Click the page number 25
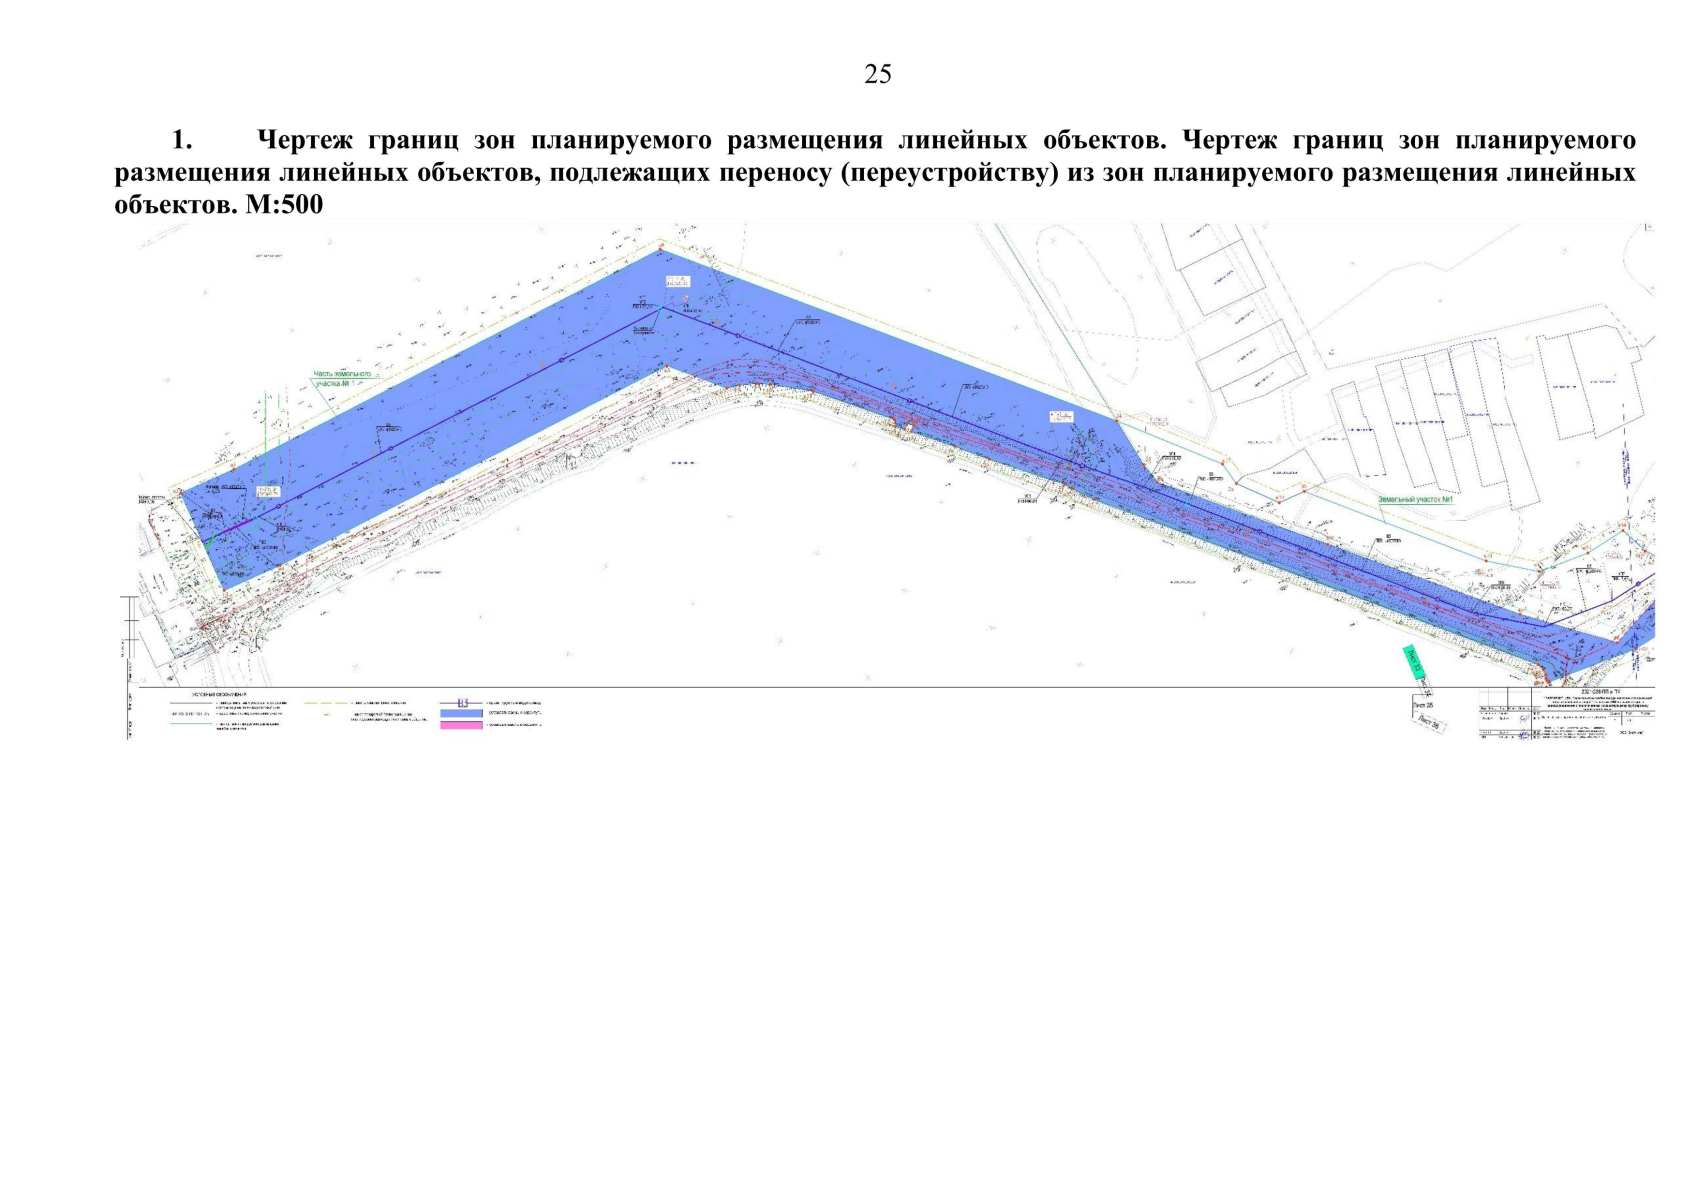The width and height of the screenshot is (1697, 1200). tap(877, 75)
